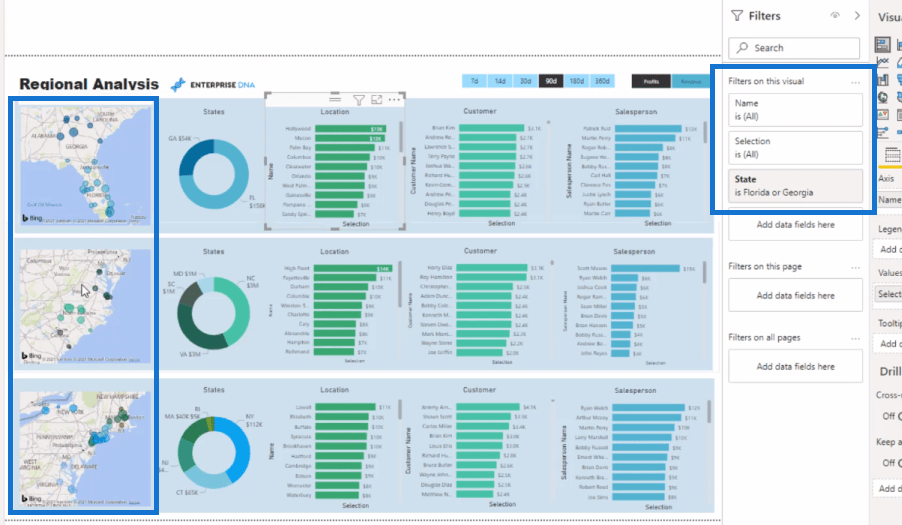The width and height of the screenshot is (902, 525).
Task: Select the 360d time range button
Action: (602, 81)
